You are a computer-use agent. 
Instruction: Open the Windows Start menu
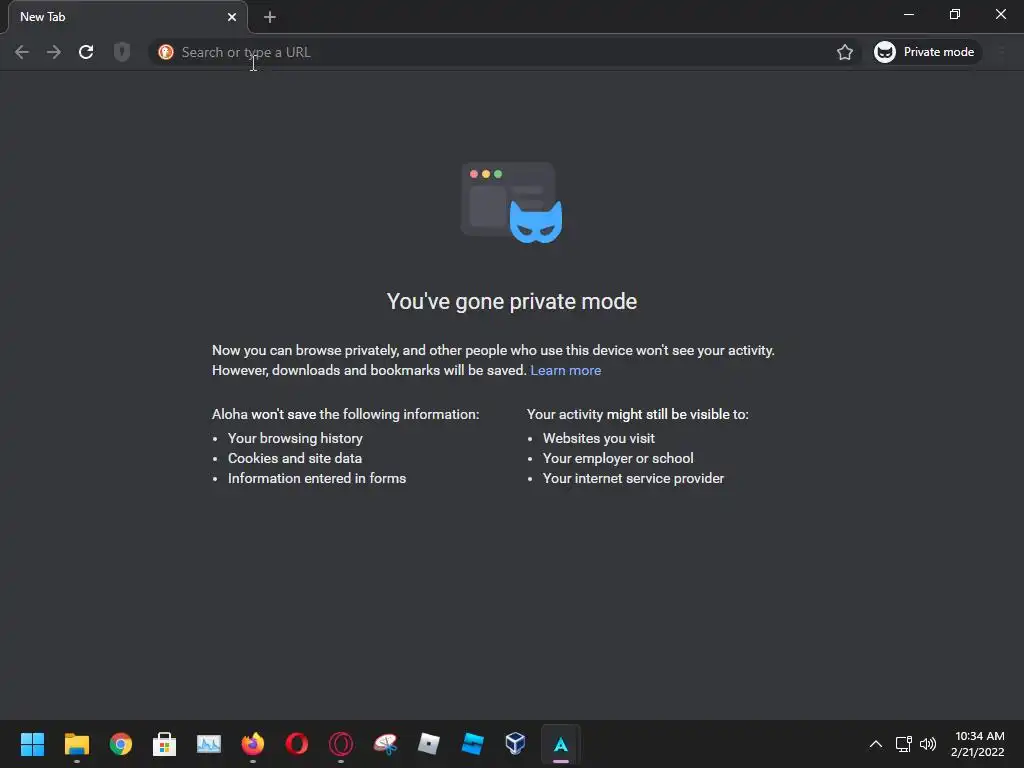coord(32,744)
